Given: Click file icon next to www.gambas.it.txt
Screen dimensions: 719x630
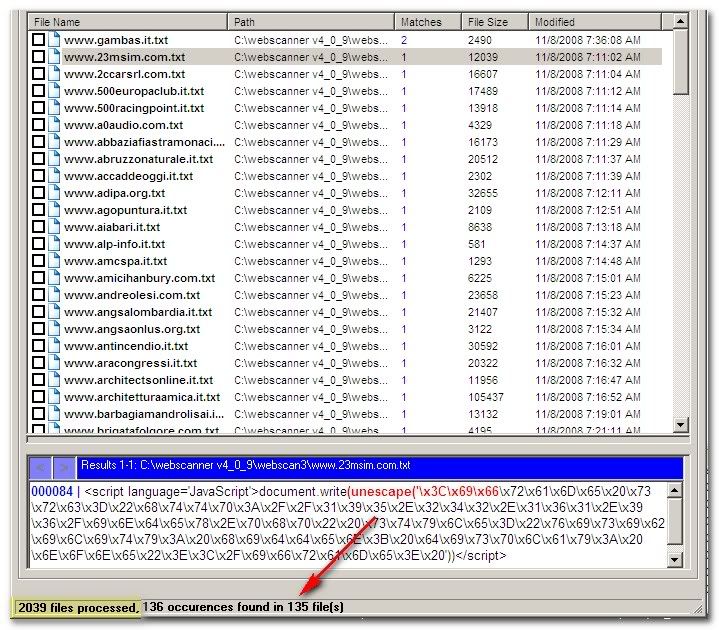Looking at the screenshot, I should click(x=55, y=40).
